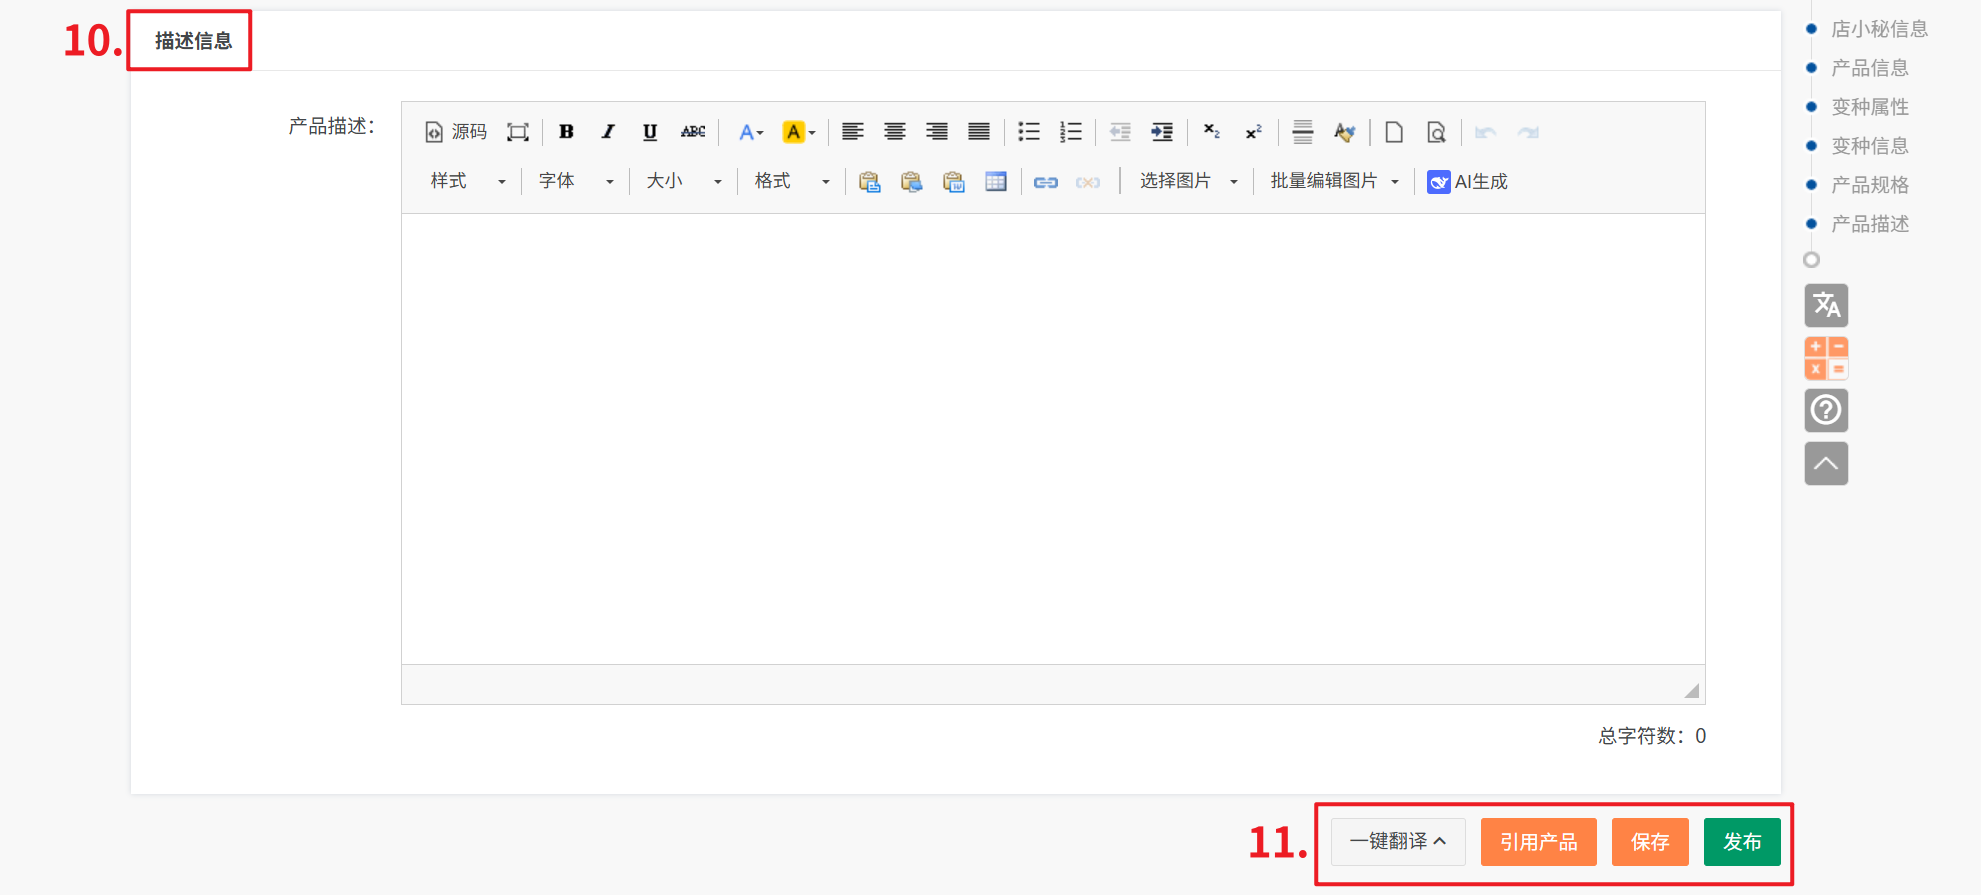Insert a table into the description
Screen dimensions: 1981x895
(996, 182)
